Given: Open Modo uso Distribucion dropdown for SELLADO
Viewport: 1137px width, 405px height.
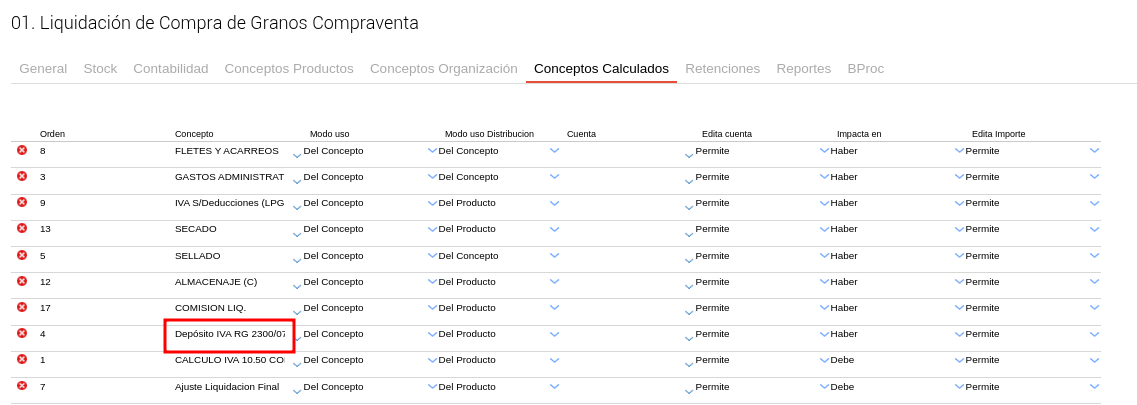Looking at the screenshot, I should 554,255.
